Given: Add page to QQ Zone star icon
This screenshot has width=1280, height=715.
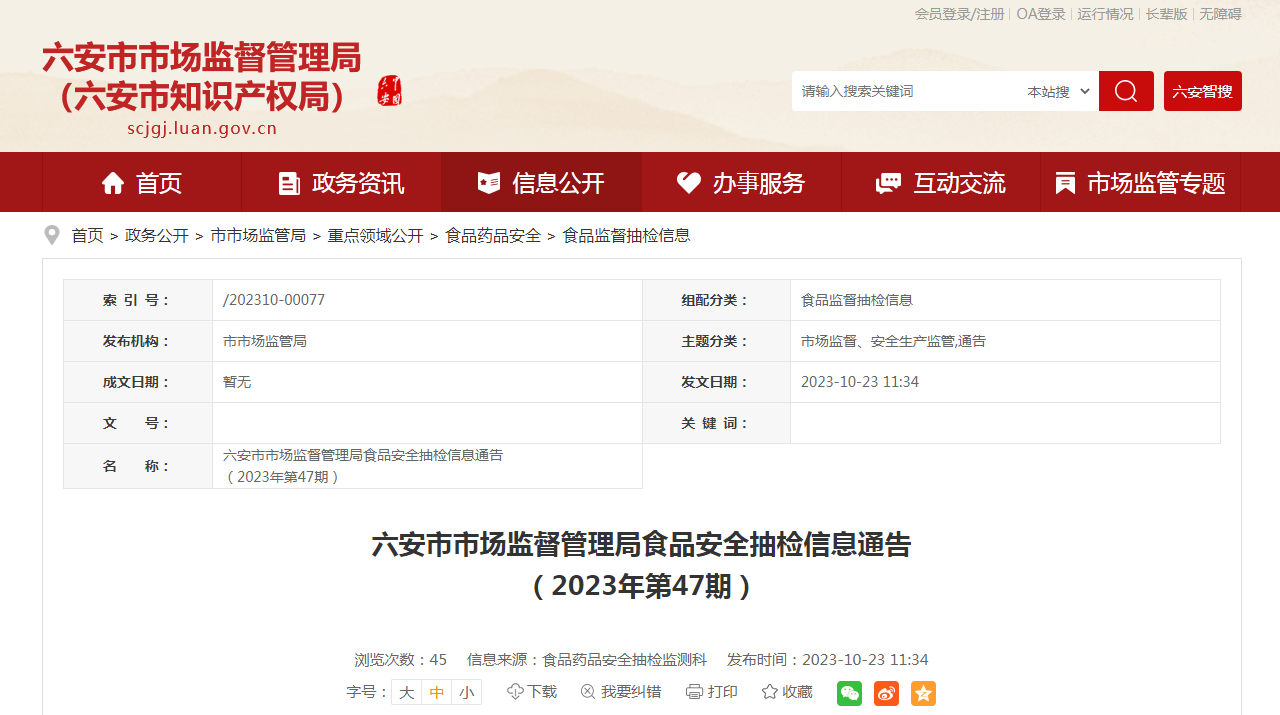Looking at the screenshot, I should pyautogui.click(x=923, y=693).
